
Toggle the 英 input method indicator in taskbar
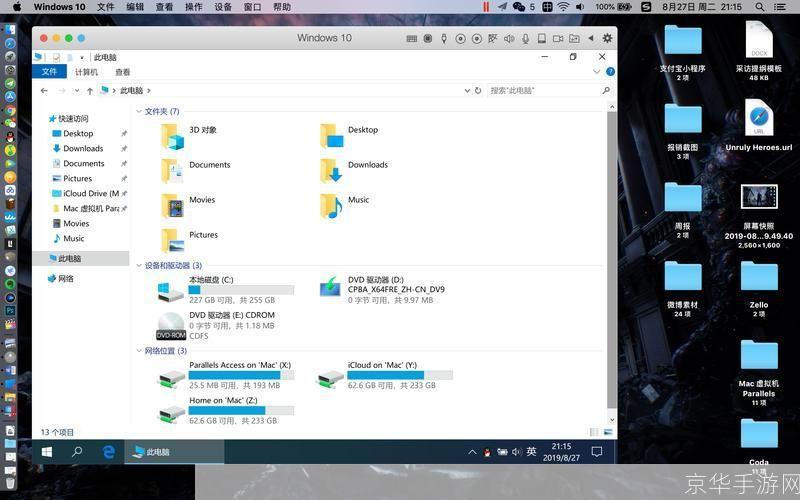coord(532,452)
